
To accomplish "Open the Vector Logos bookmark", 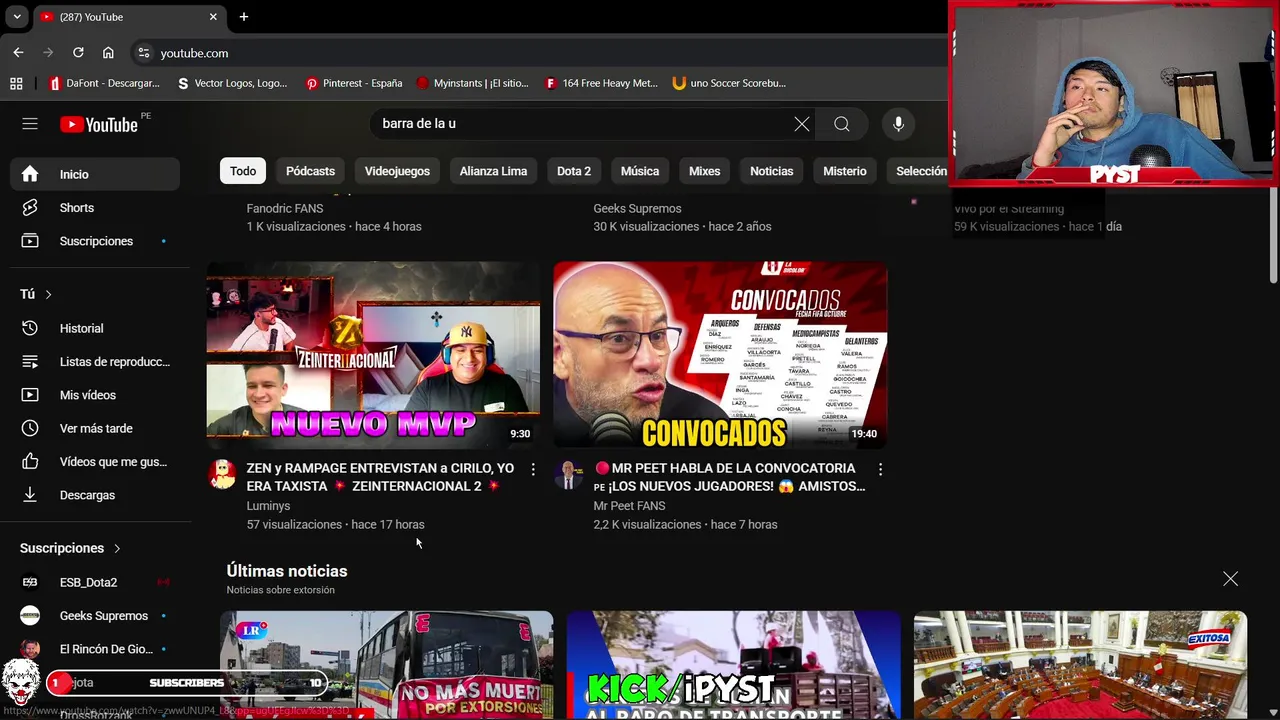I will [x=232, y=83].
